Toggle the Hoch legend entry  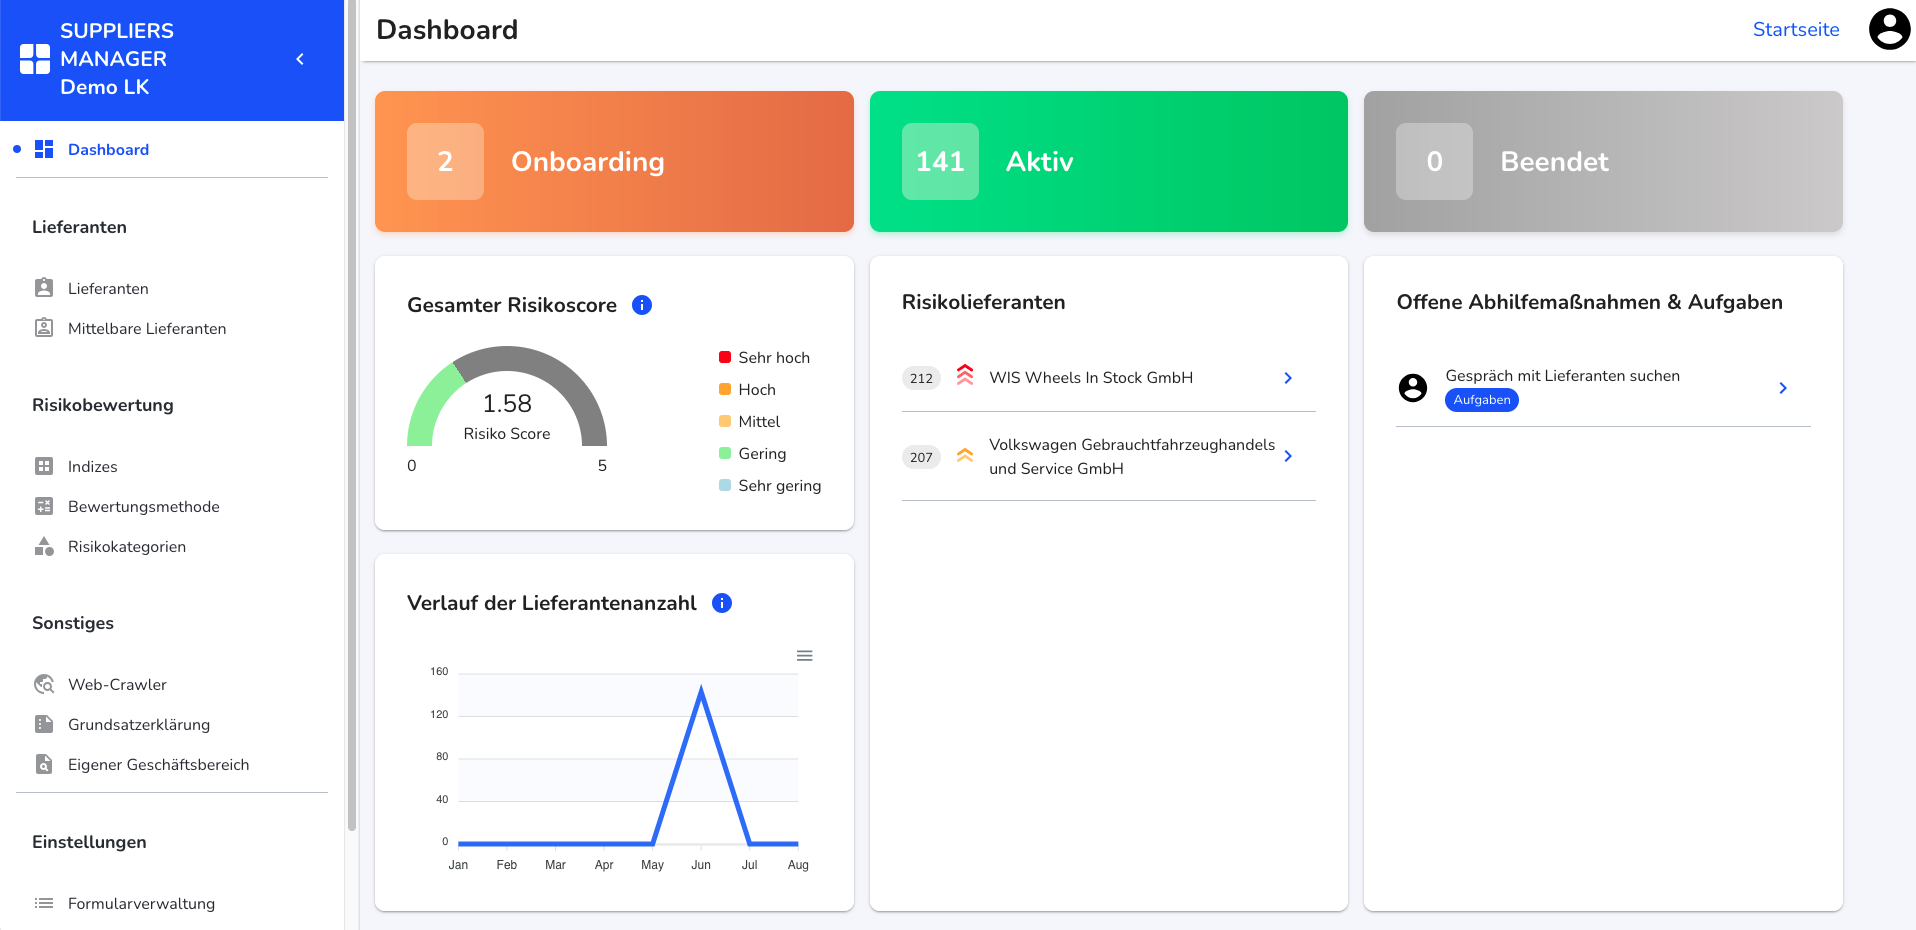[x=747, y=389]
